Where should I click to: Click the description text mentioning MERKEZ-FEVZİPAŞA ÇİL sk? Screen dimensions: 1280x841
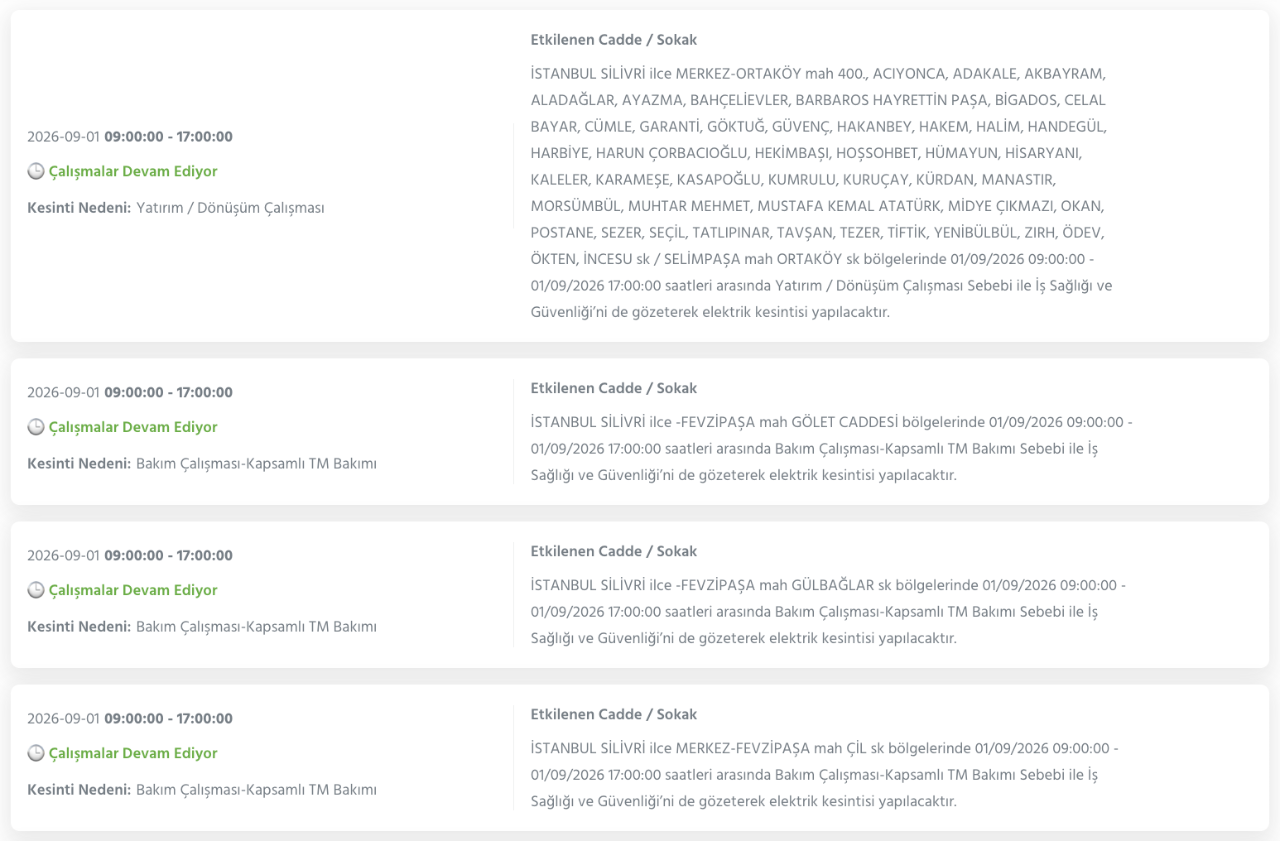coord(825,775)
